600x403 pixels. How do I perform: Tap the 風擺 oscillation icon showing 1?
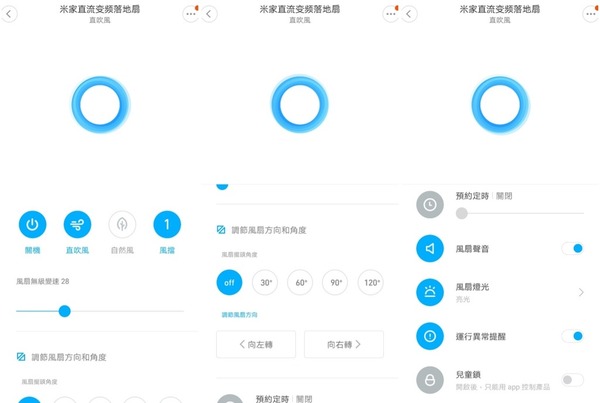point(167,224)
